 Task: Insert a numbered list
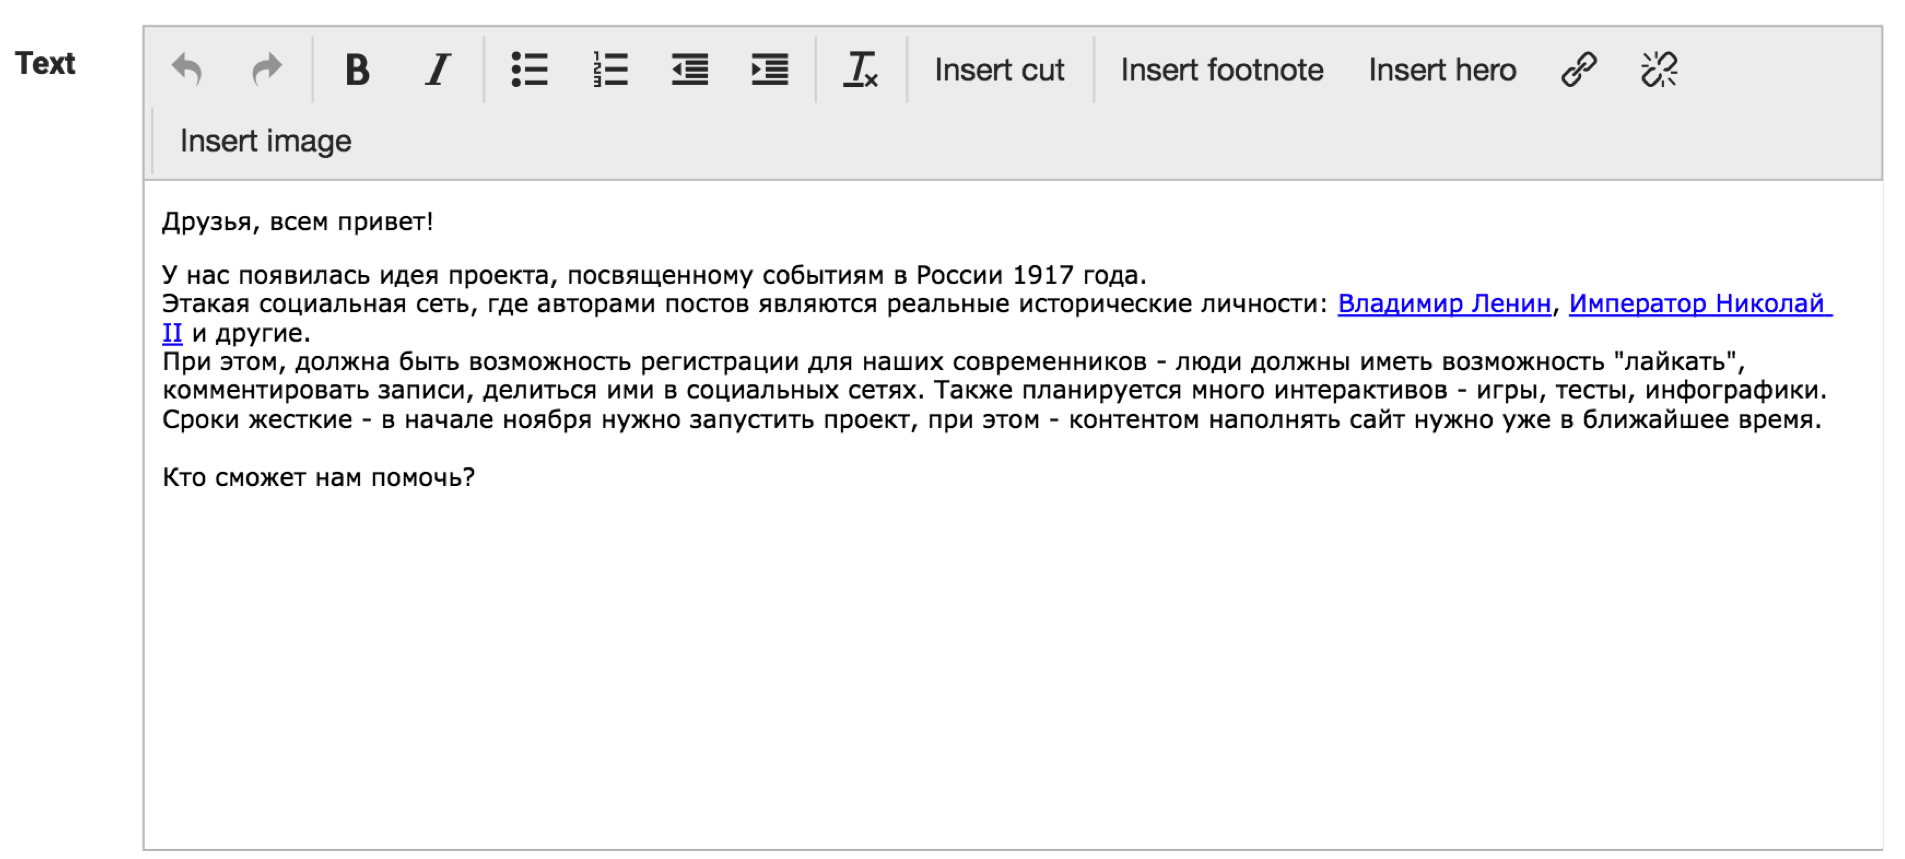click(610, 70)
